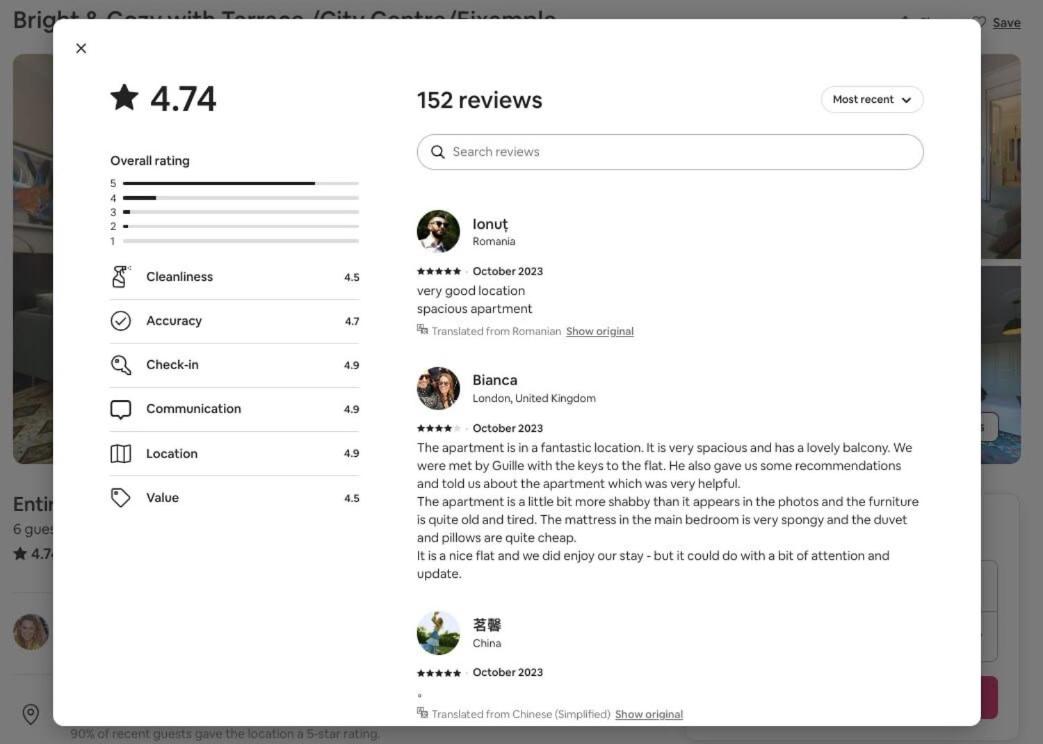The image size is (1043, 744).
Task: Open the Most recent sort dropdown
Action: click(x=872, y=100)
